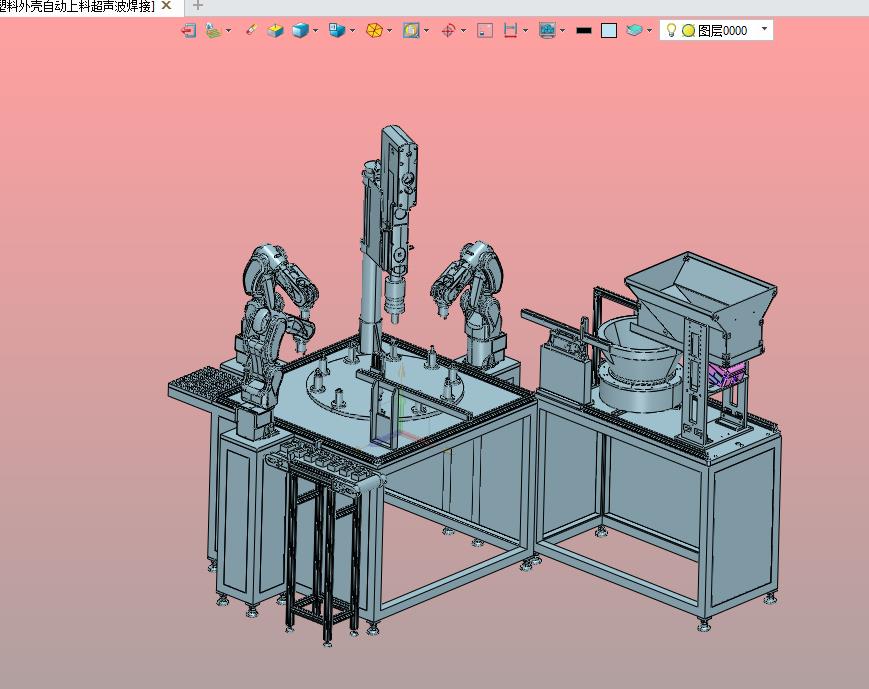
Task: Click the orange polyhedron icon
Action: pos(375,30)
